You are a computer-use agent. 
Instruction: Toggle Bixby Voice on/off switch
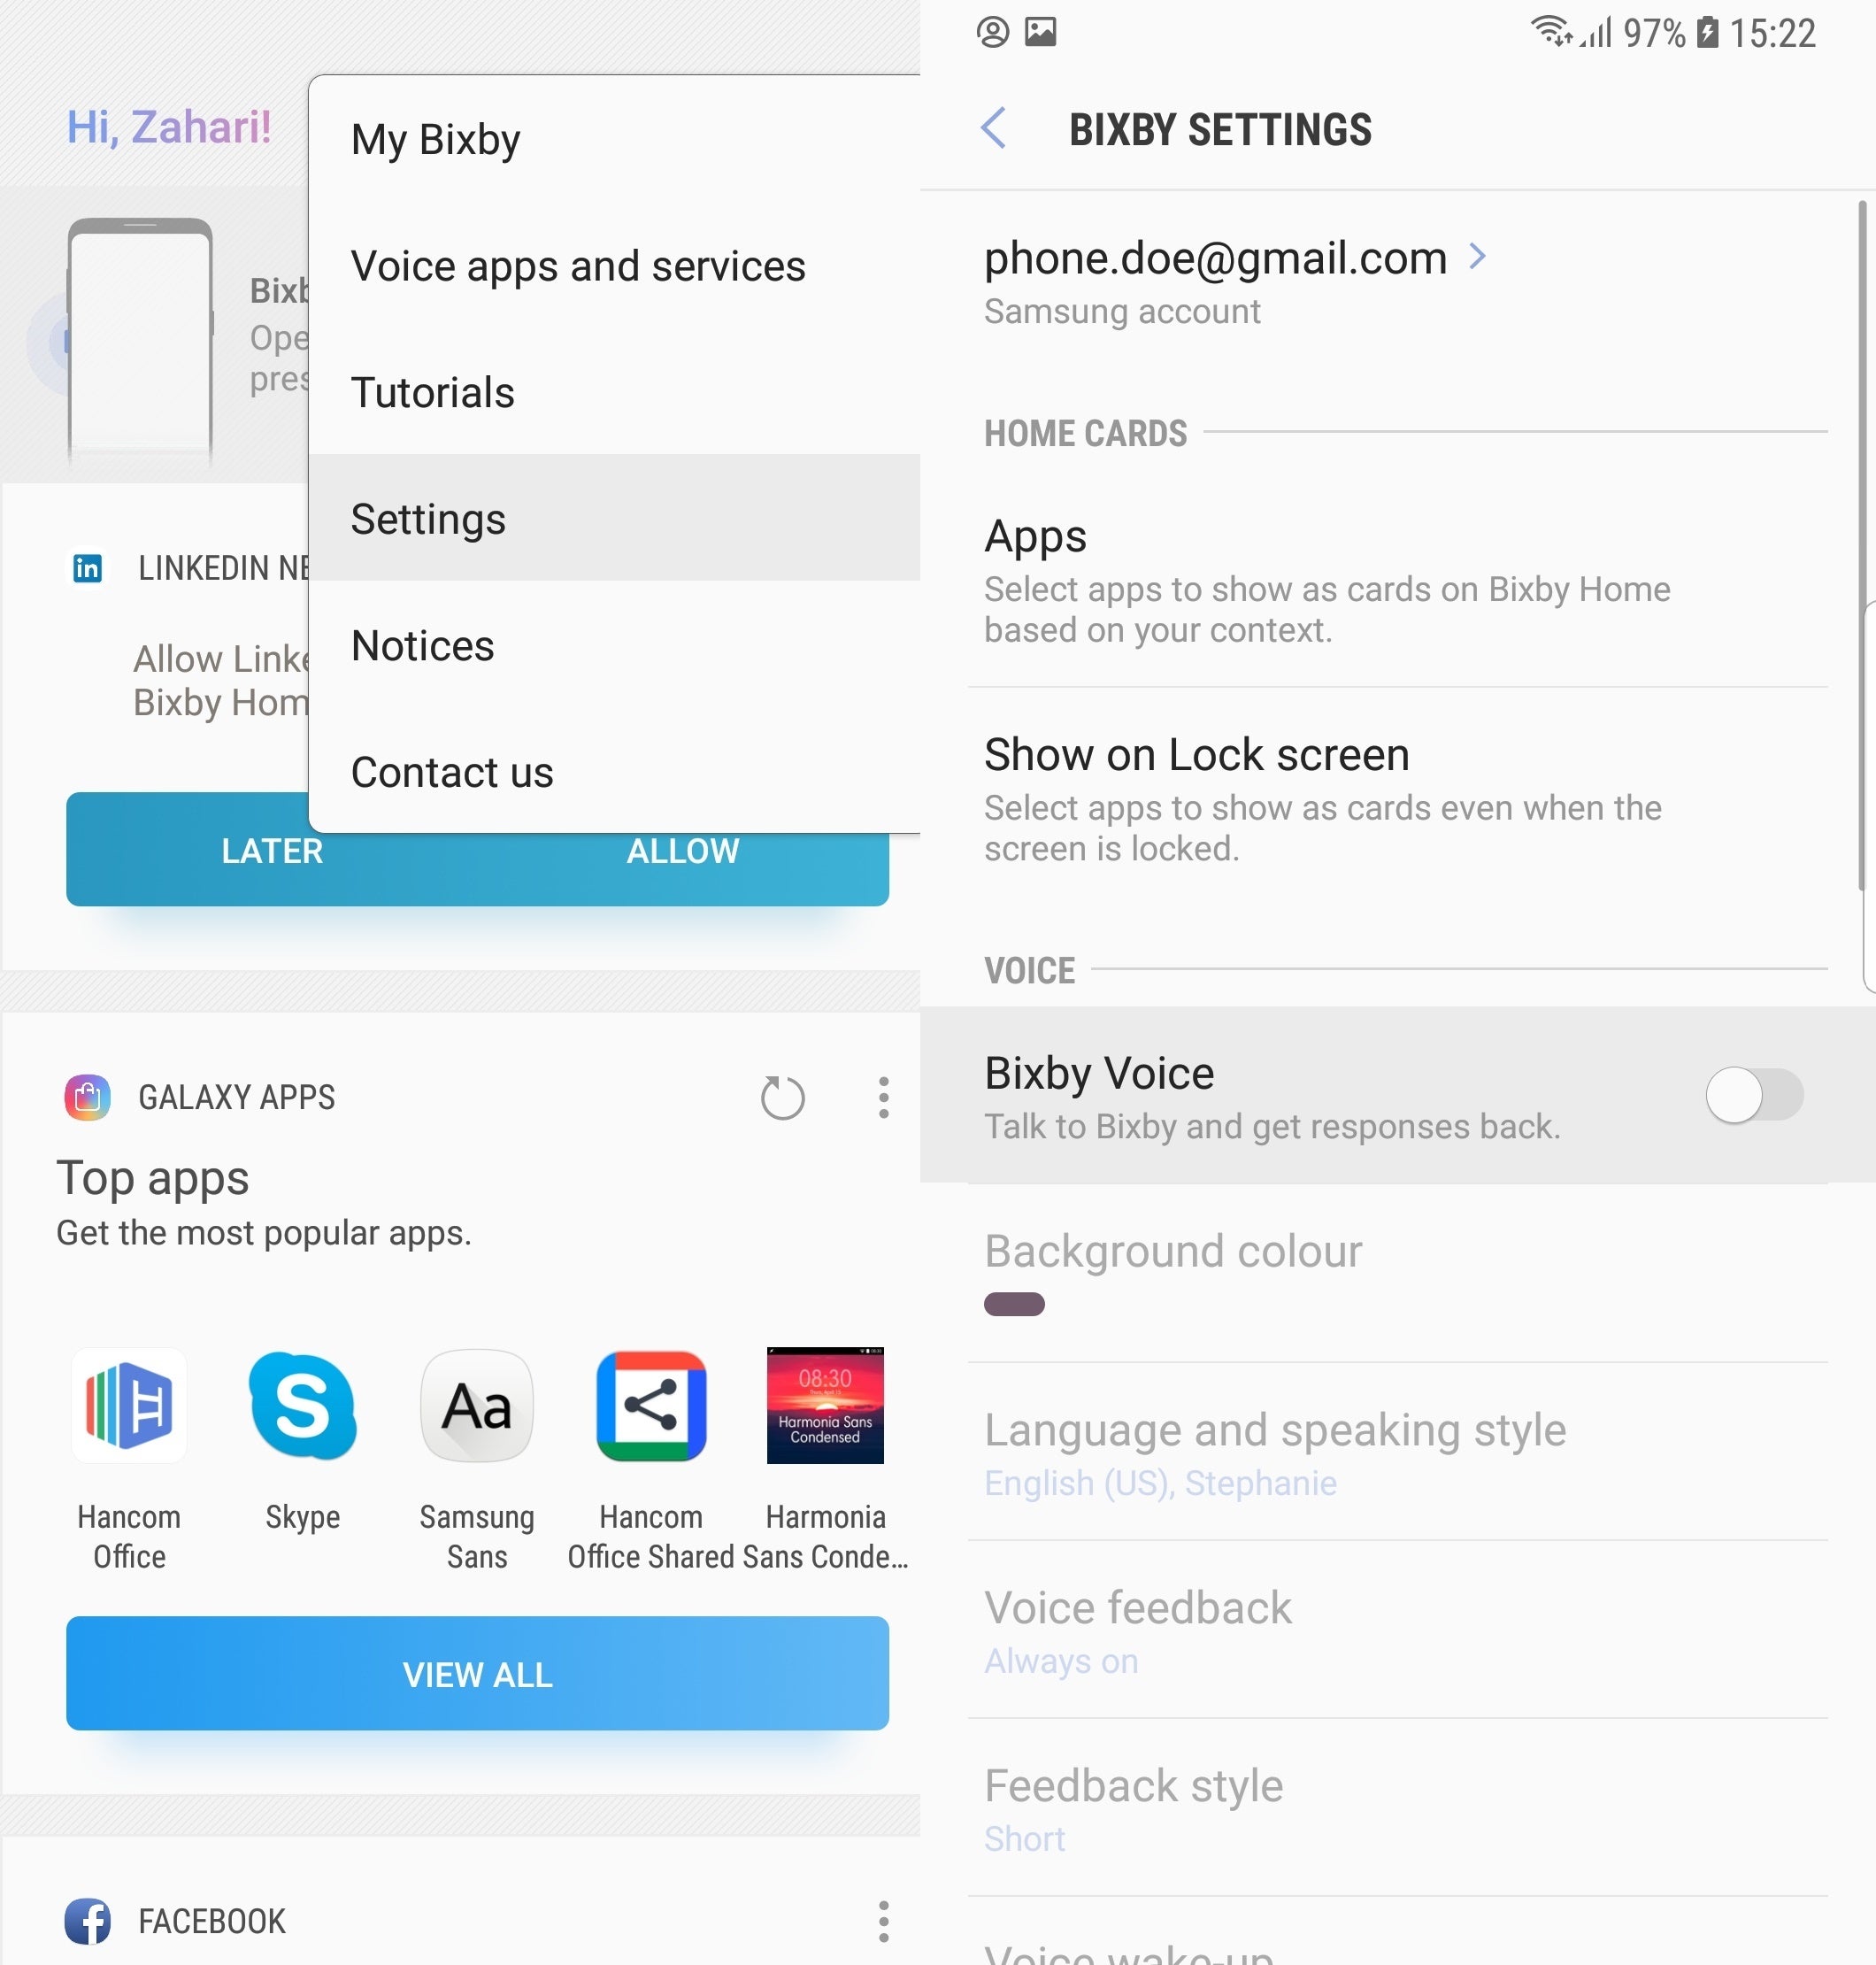click(x=1753, y=1093)
